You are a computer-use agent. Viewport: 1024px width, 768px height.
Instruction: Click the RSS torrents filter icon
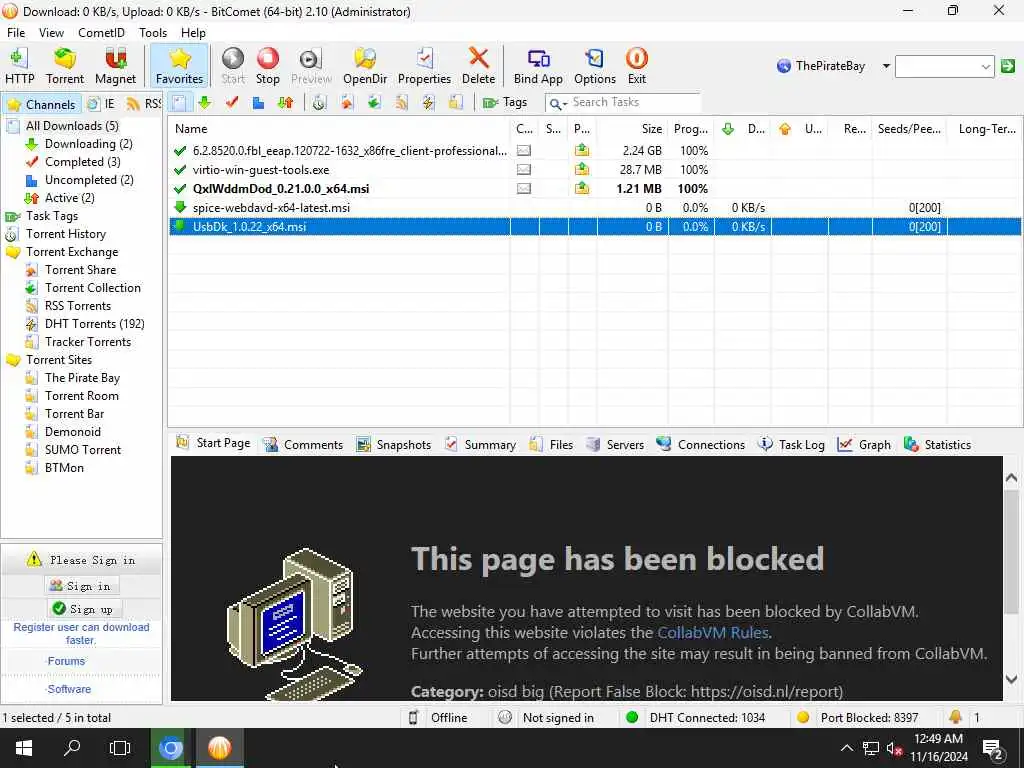[x=401, y=103]
